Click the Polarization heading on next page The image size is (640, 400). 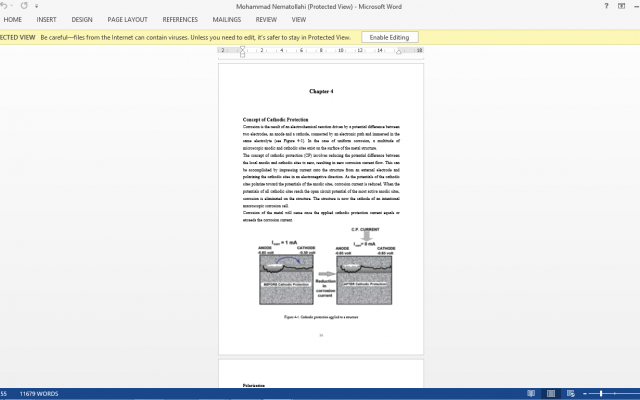coord(253,385)
